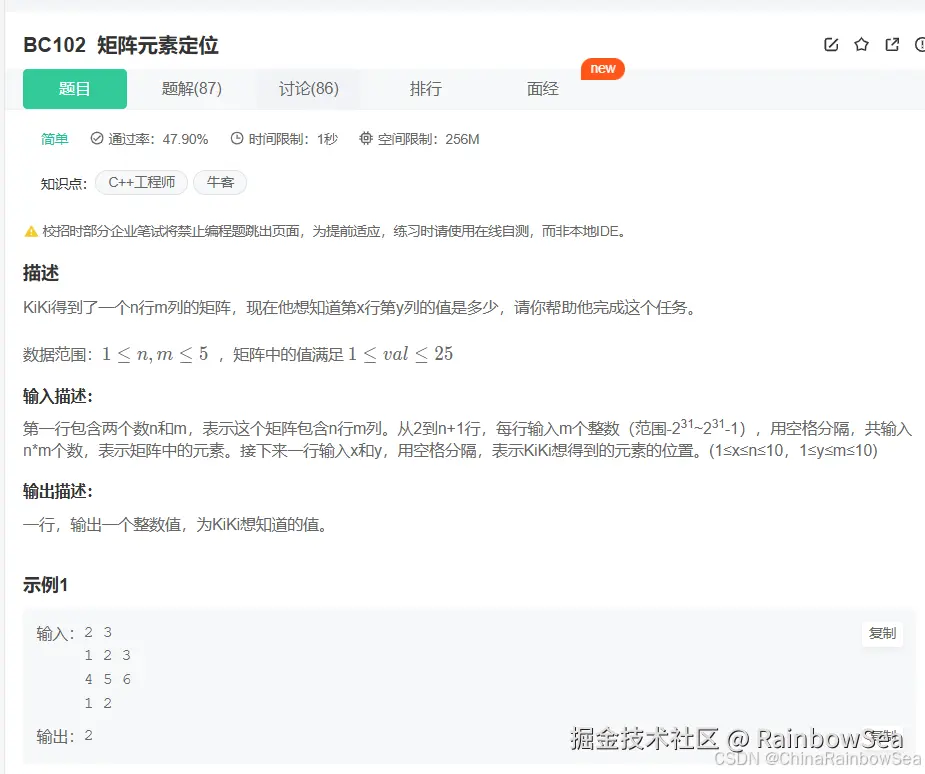The height and width of the screenshot is (774, 925).
Task: Open the 讨论(86) tab
Action: (308, 88)
